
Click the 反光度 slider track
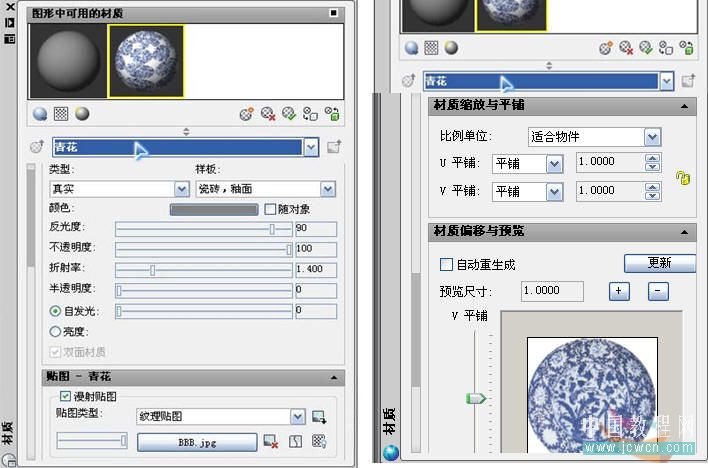coord(204,229)
